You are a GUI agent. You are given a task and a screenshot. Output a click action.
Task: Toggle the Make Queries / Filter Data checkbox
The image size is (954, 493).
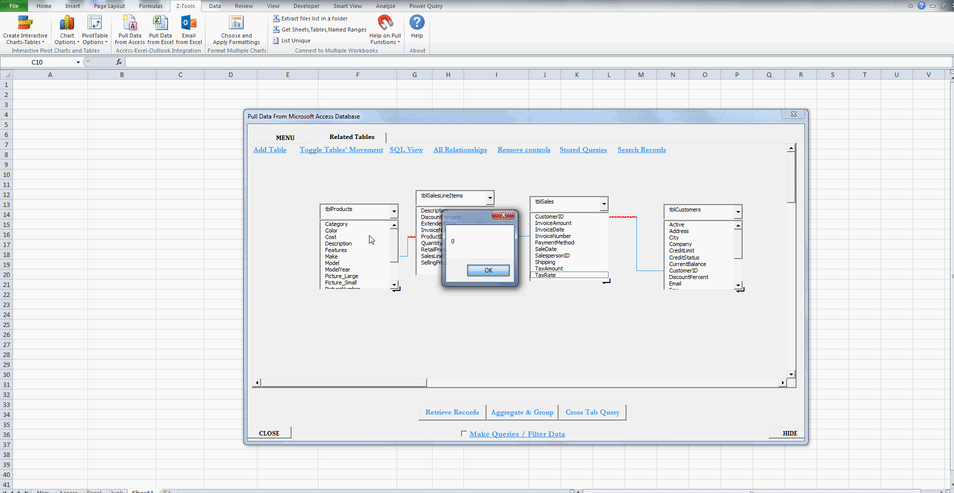pyautogui.click(x=464, y=433)
